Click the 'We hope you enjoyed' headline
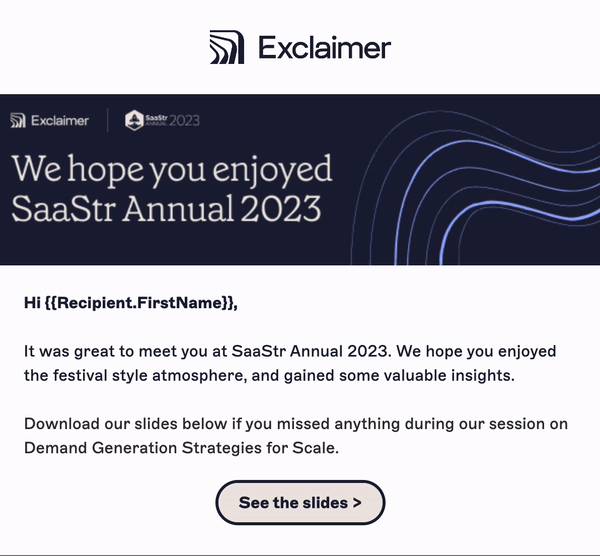 click(x=171, y=169)
